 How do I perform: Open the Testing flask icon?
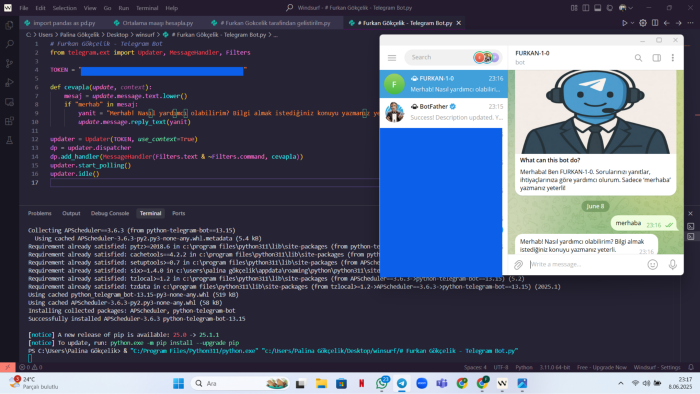9,140
